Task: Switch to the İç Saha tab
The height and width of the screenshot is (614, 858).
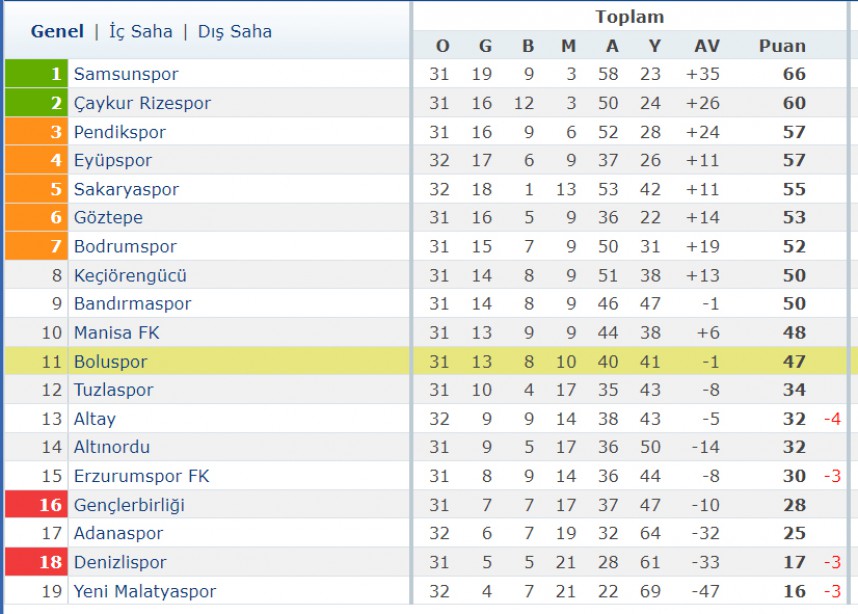Action: [x=141, y=32]
